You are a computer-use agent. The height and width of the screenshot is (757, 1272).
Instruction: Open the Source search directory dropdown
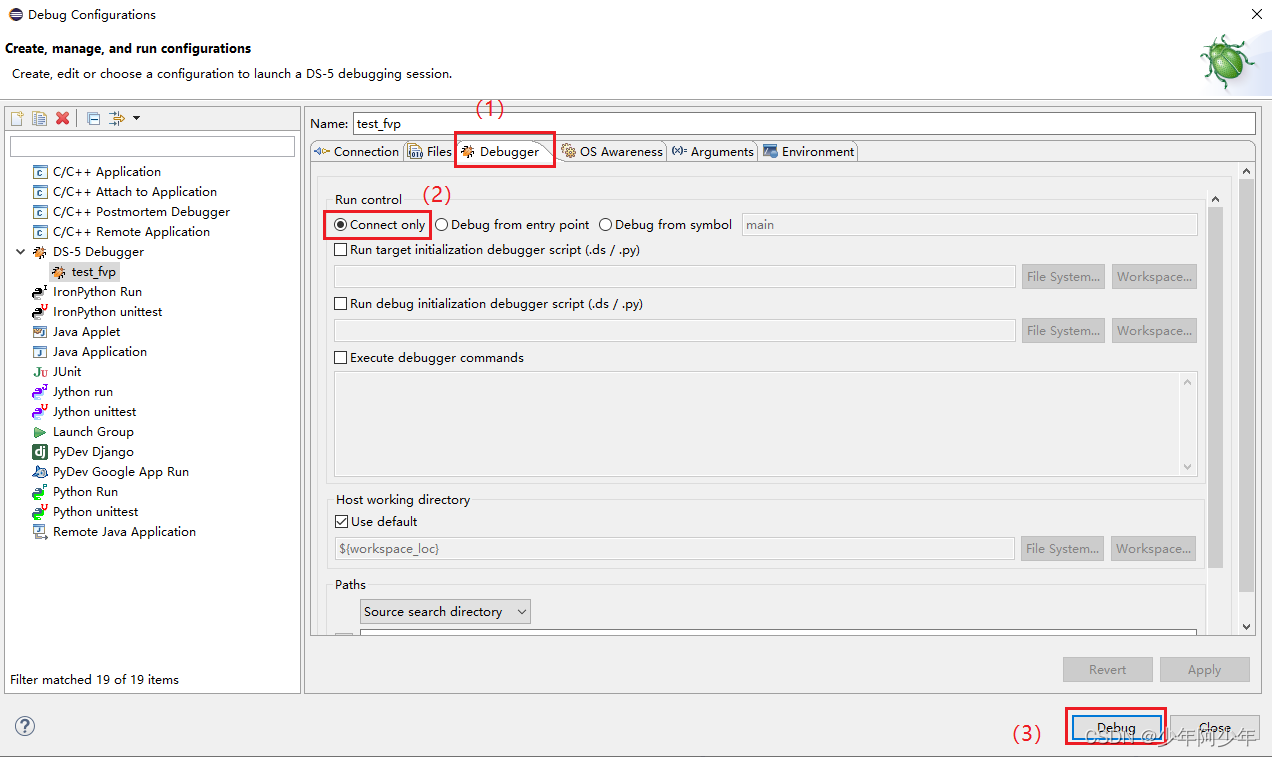tap(445, 611)
